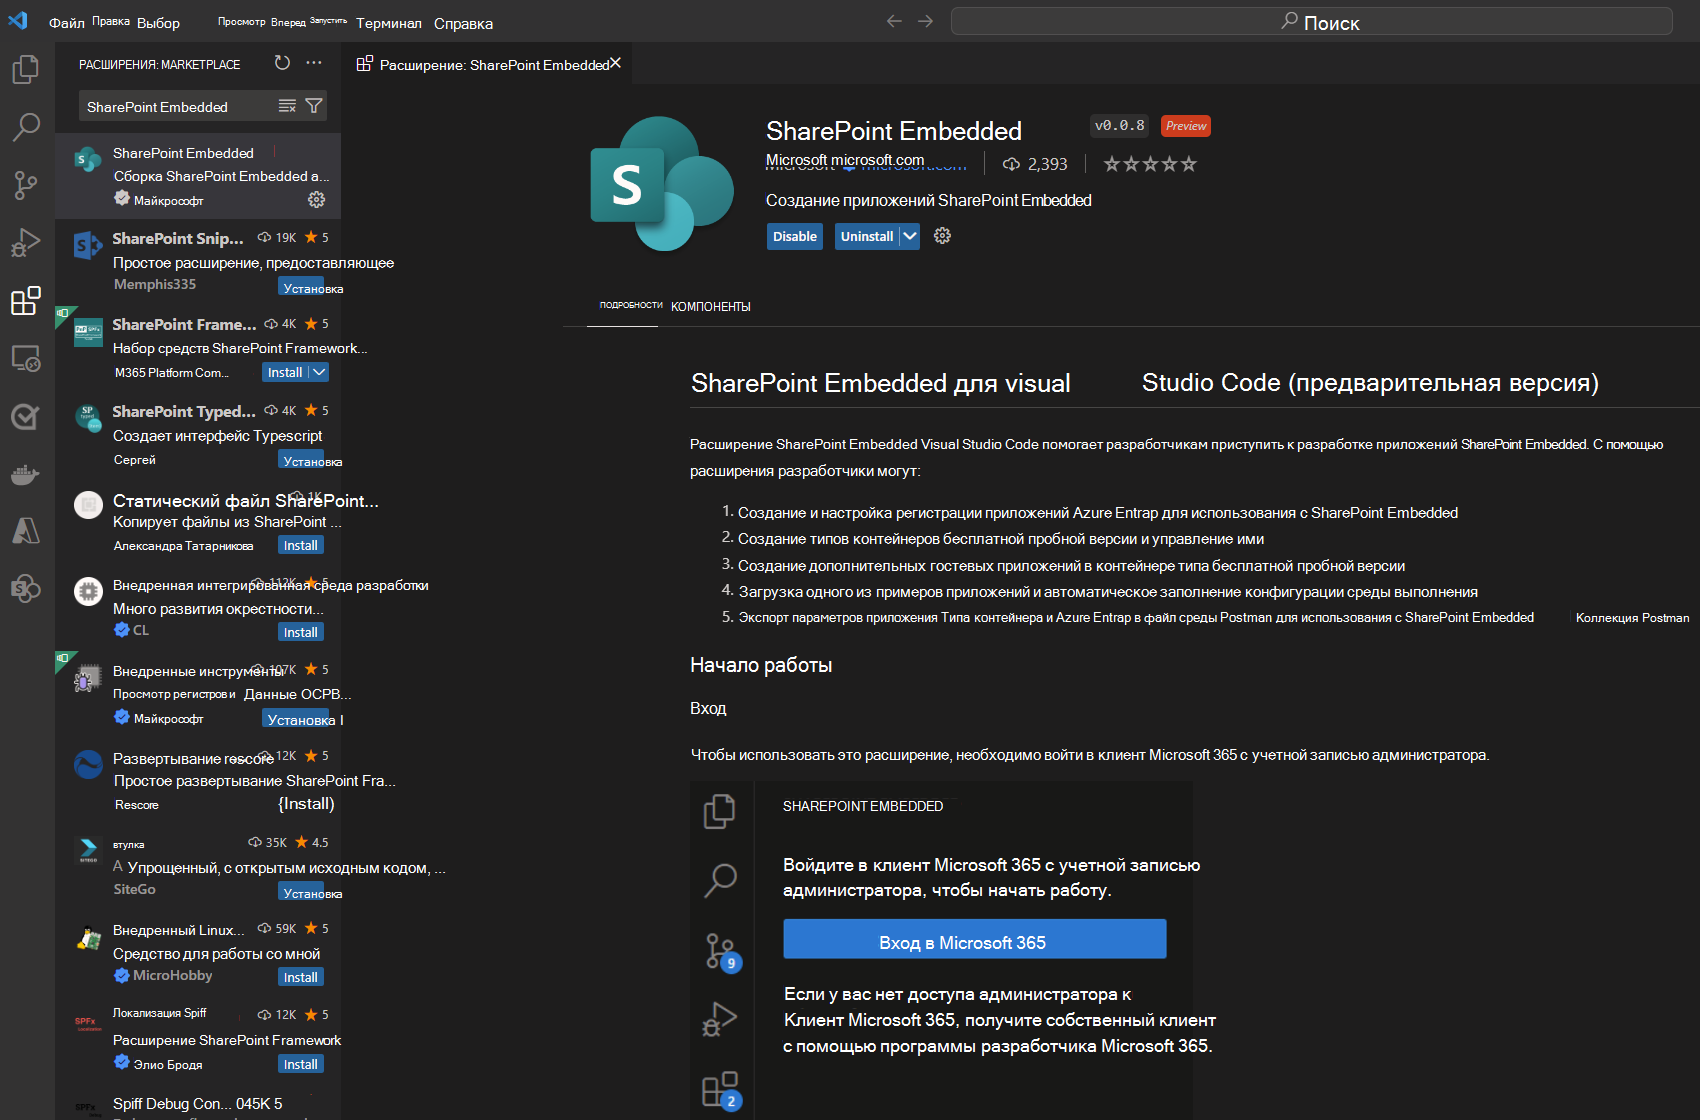Select the SharePoint Typed... extension entry
1700x1120 pixels.
pyautogui.click(x=198, y=435)
